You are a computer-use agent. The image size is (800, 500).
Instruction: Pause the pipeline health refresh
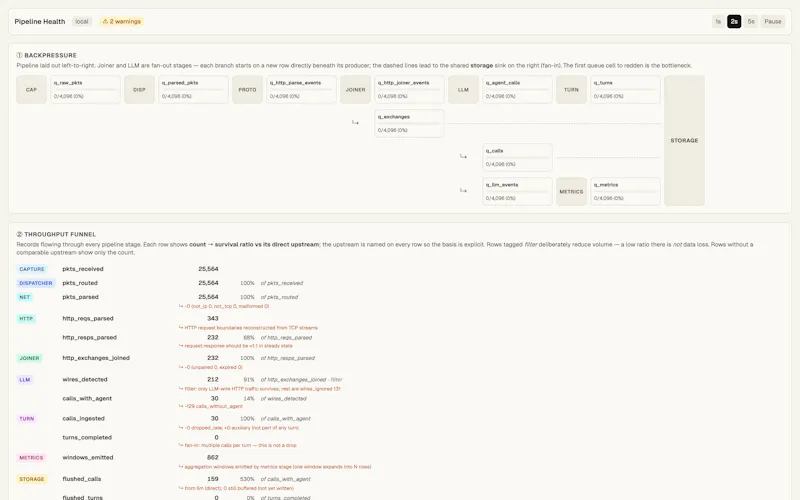[772, 21]
